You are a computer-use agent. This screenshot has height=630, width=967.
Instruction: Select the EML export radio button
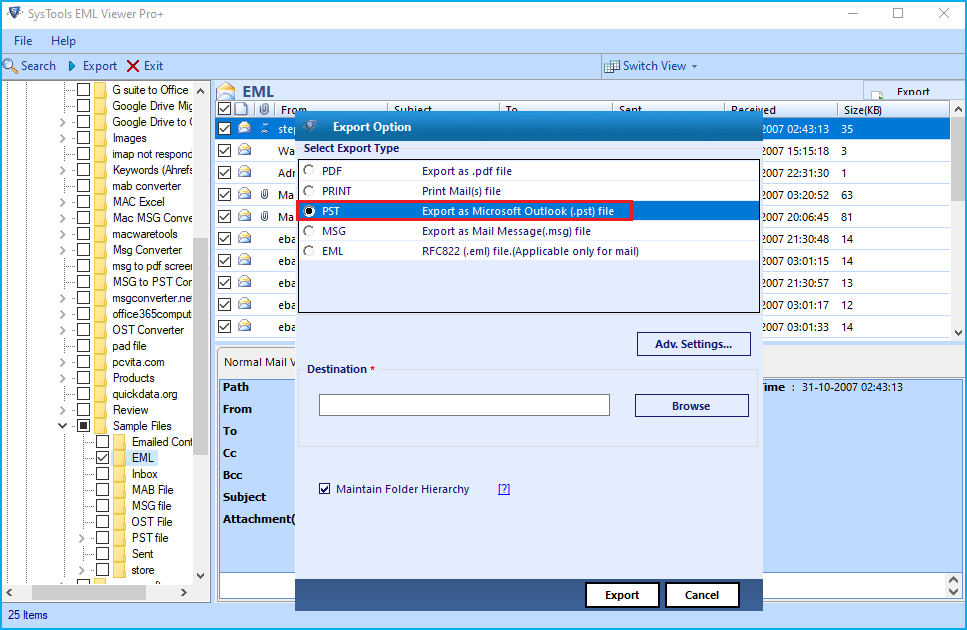pyautogui.click(x=309, y=251)
